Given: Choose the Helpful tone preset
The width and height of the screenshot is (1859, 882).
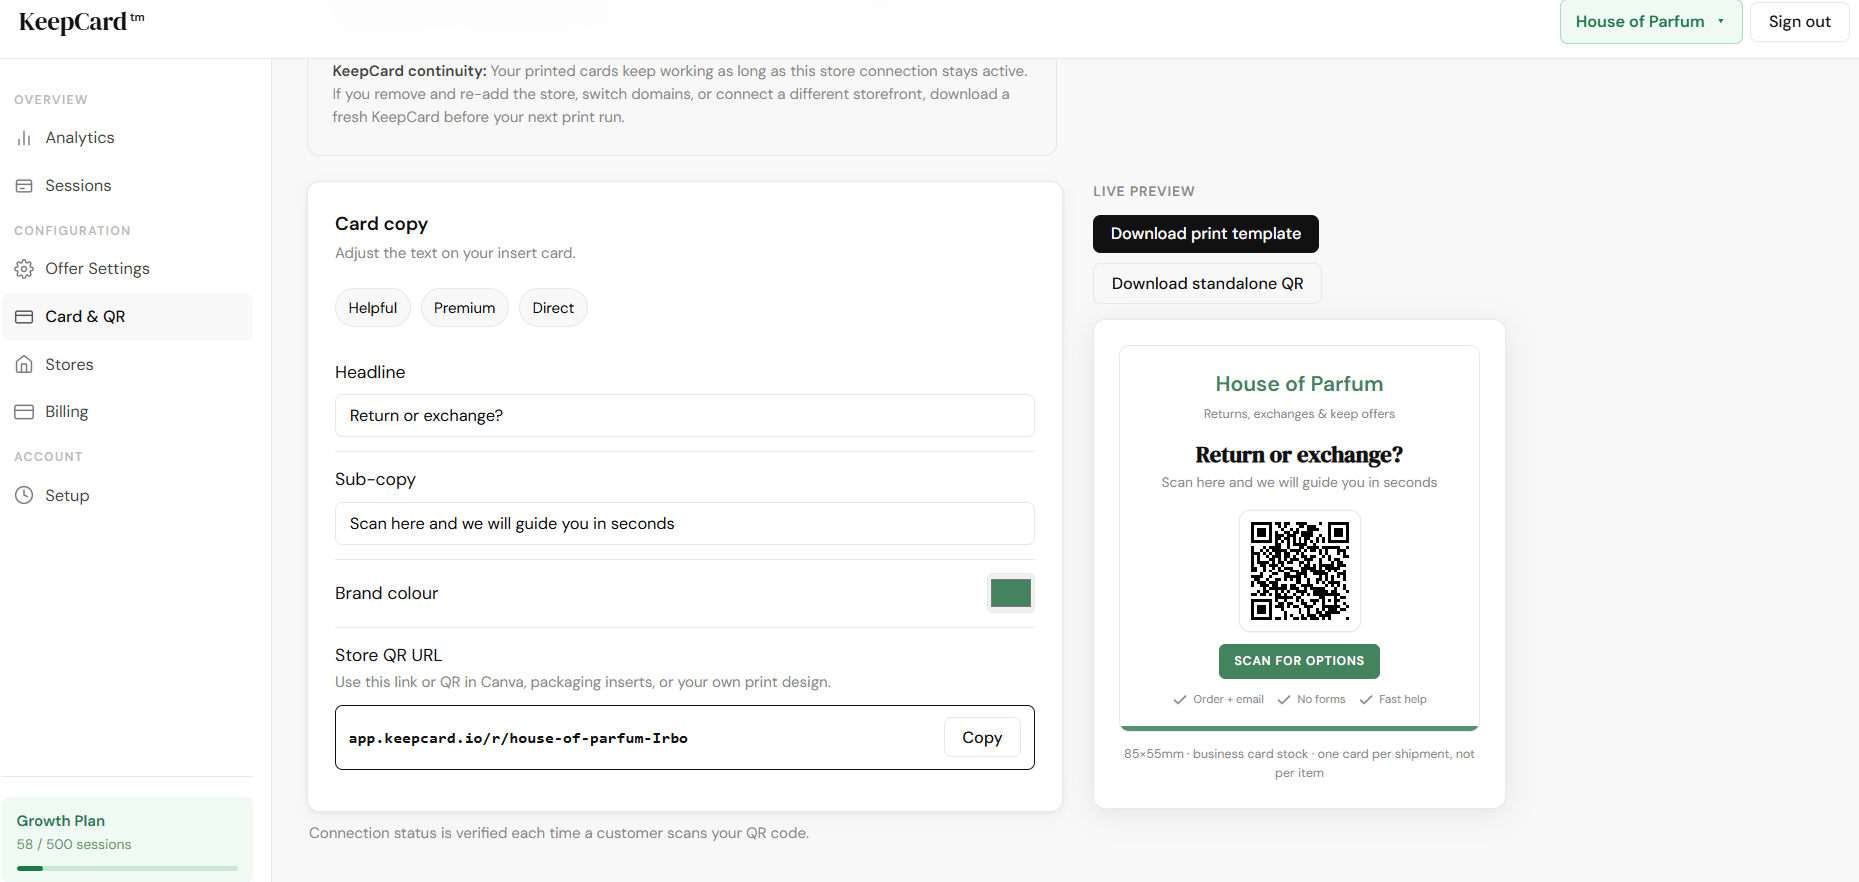Looking at the screenshot, I should click(x=373, y=308).
